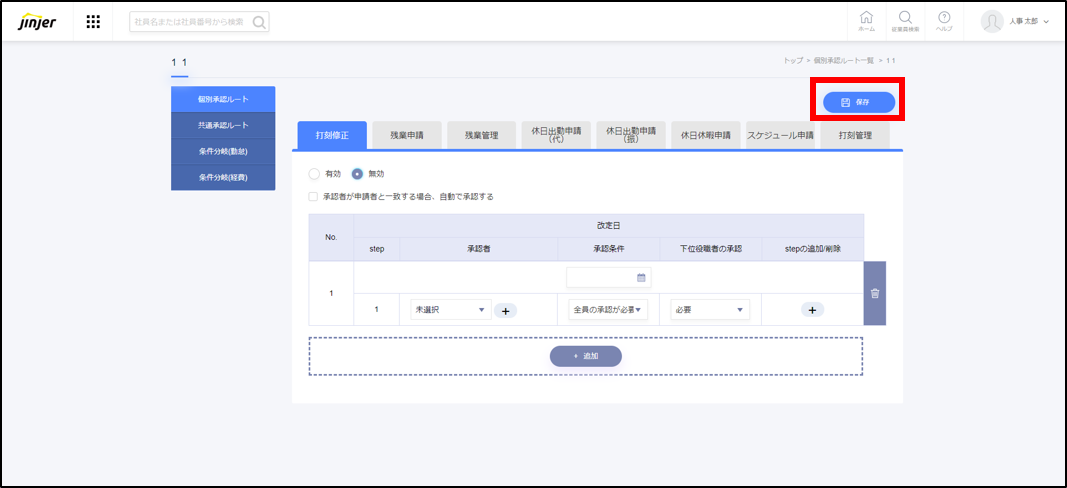Go to home via the ホーム icon

point(866,21)
